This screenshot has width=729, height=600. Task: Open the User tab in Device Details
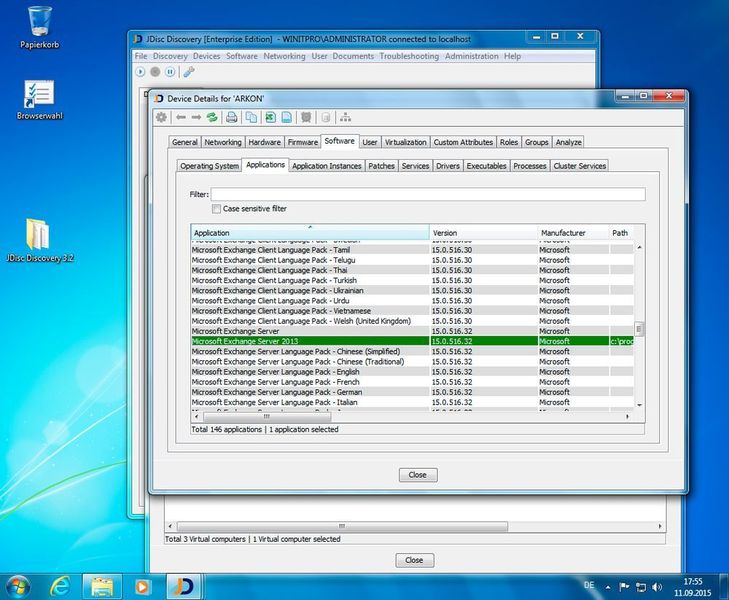coord(370,142)
